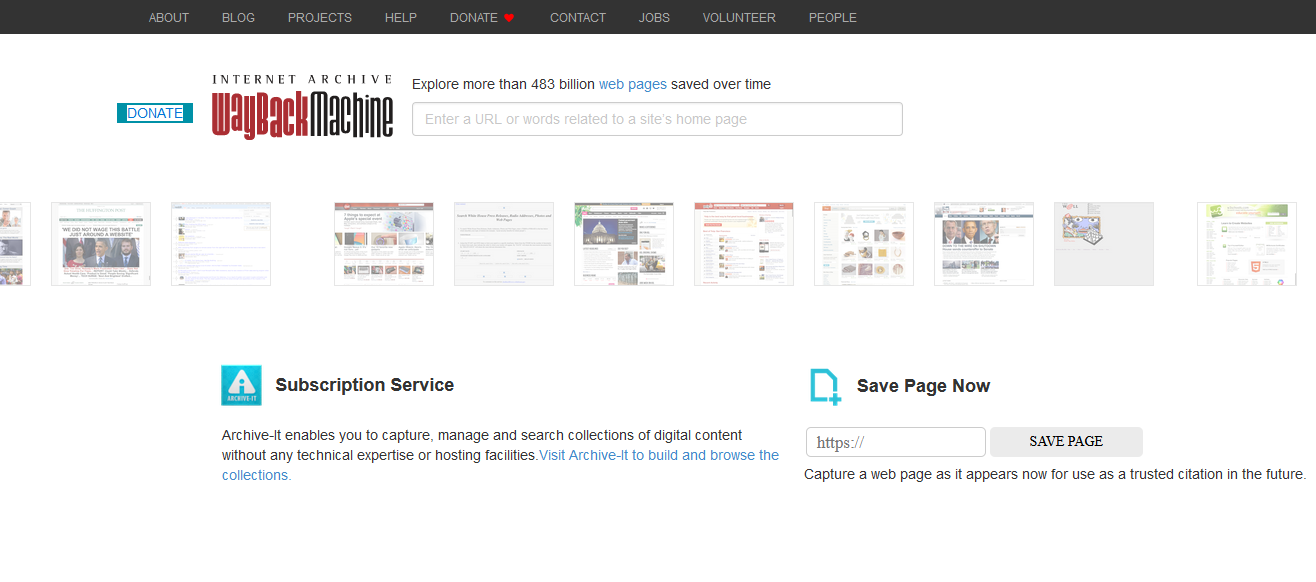Image resolution: width=1316 pixels, height=582 pixels.
Task: Click the SAVE PAGE button
Action: point(1066,442)
